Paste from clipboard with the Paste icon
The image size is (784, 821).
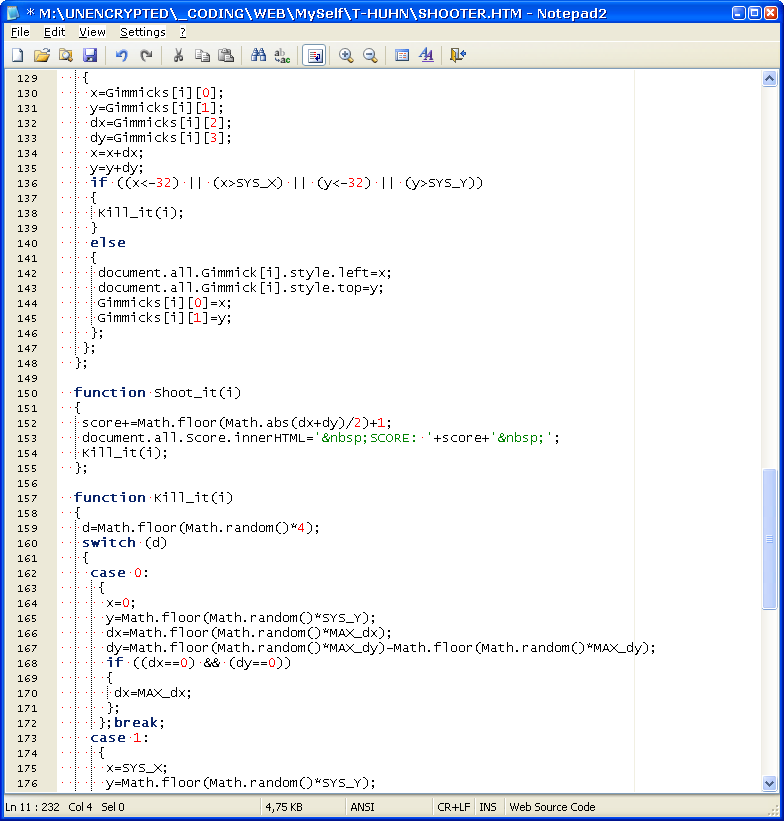pos(226,55)
